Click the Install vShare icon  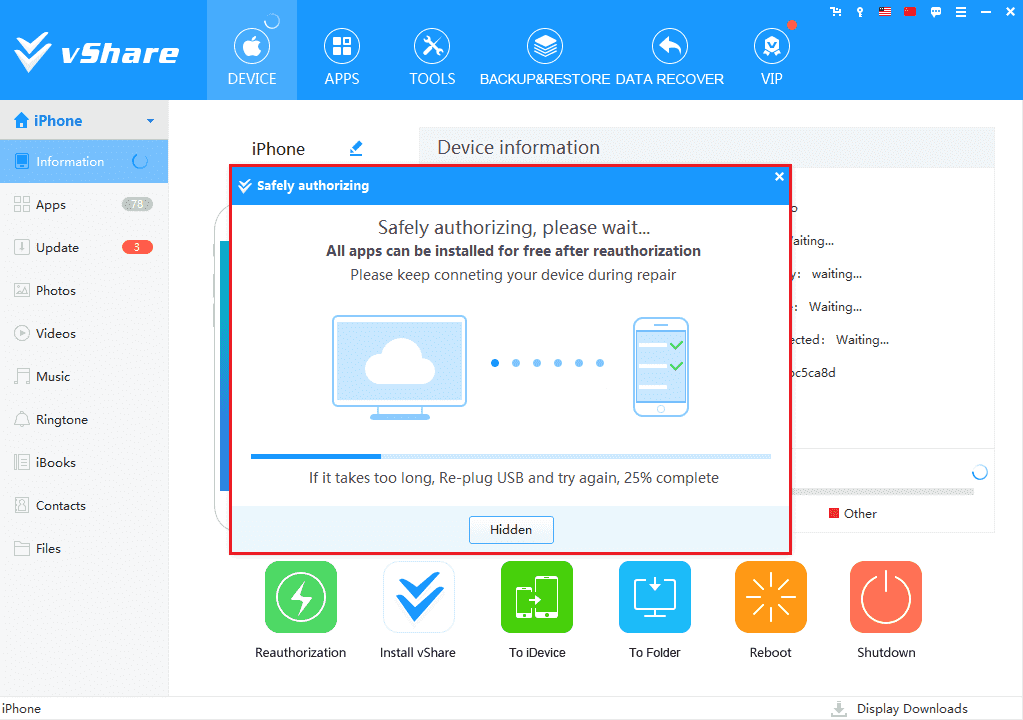coord(418,597)
